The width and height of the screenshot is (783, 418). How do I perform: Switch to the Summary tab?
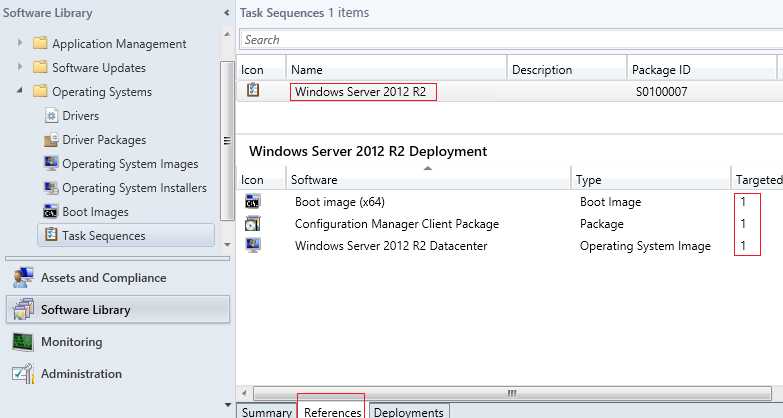coord(267,412)
